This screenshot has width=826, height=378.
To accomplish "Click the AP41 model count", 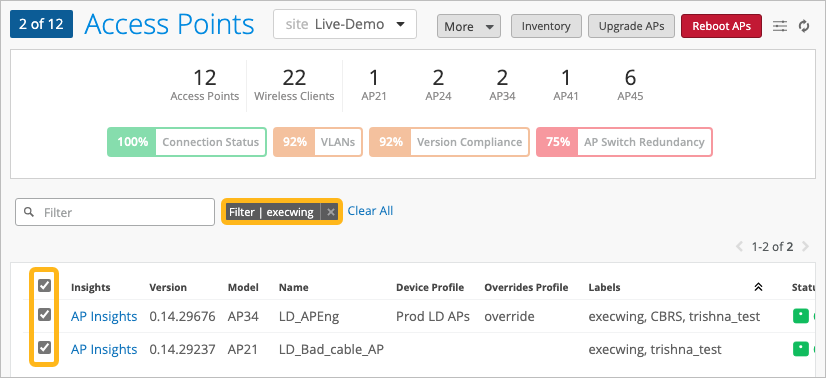I will (566, 85).
